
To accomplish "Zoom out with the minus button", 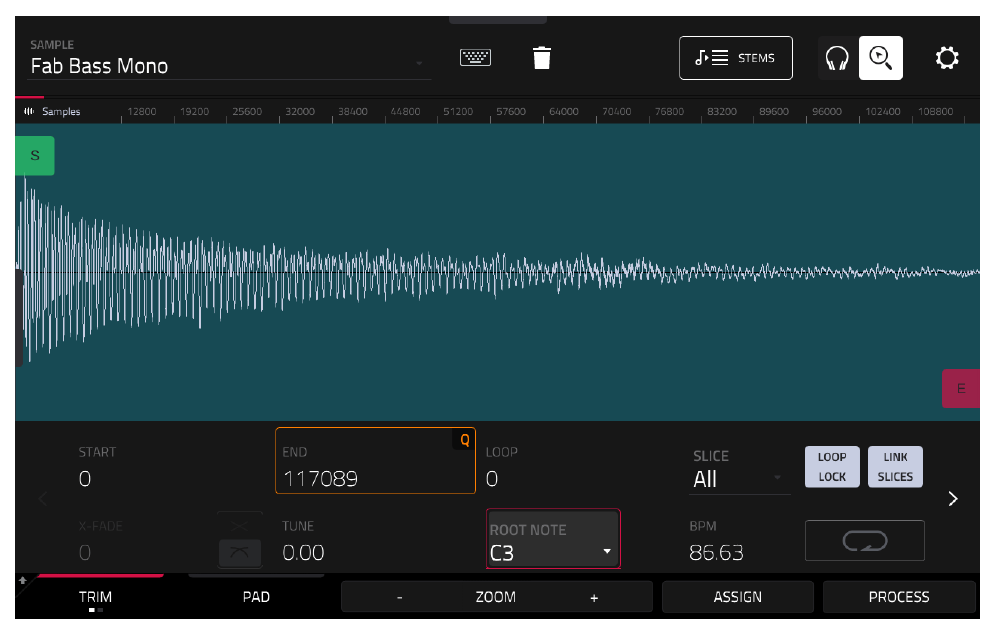I will click(400, 597).
